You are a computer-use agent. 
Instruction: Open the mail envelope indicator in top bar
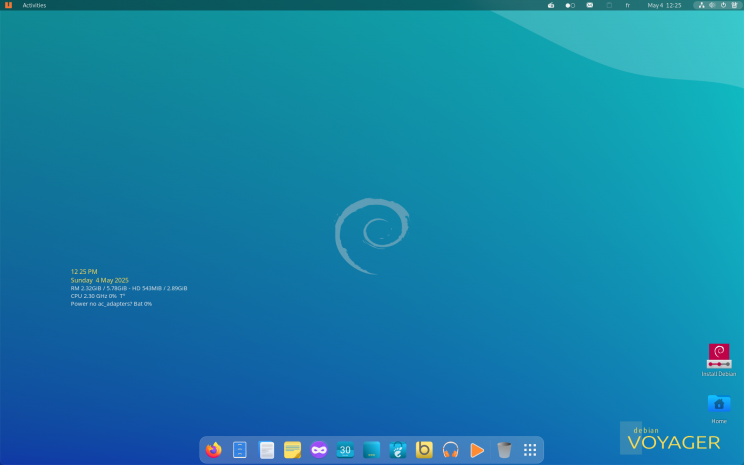(x=590, y=5)
